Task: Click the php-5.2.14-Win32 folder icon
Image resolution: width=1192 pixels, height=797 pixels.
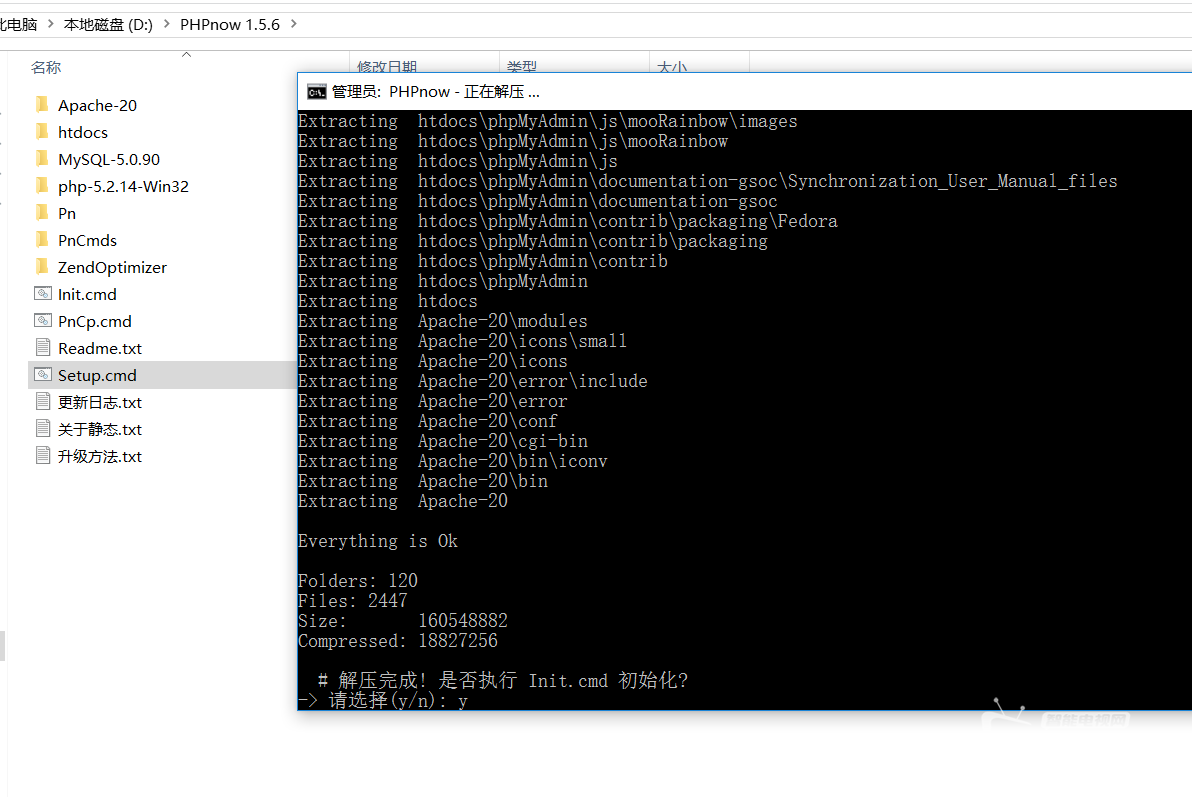Action: tap(43, 186)
